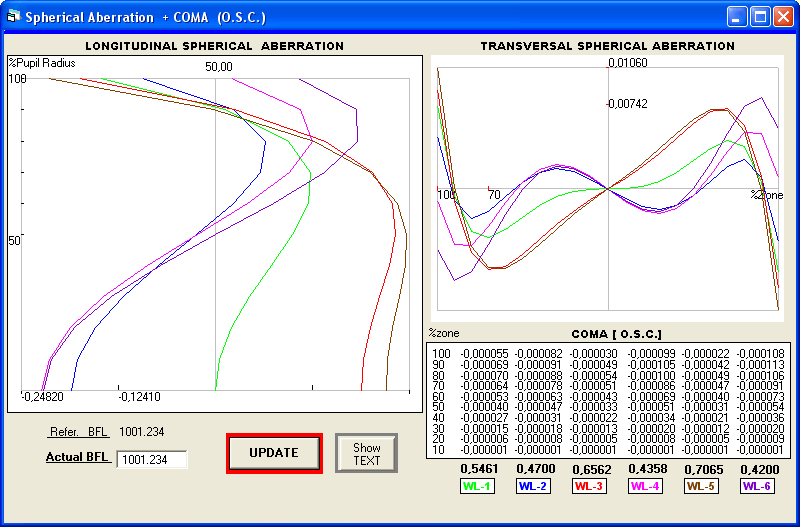The image size is (800, 527).
Task: Select the purple WL-6 wavelength box
Action: coord(758,487)
